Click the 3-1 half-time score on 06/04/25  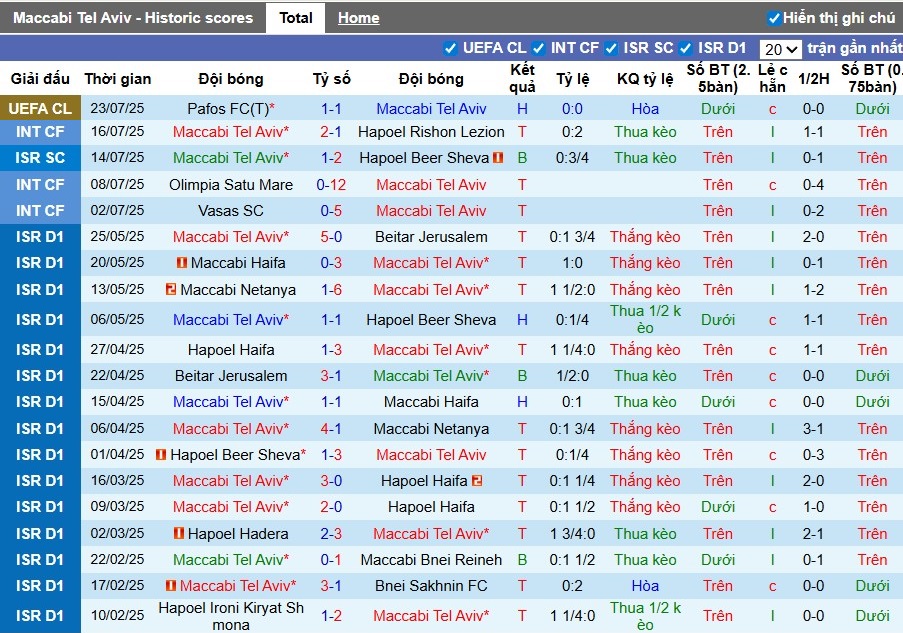[813, 429]
